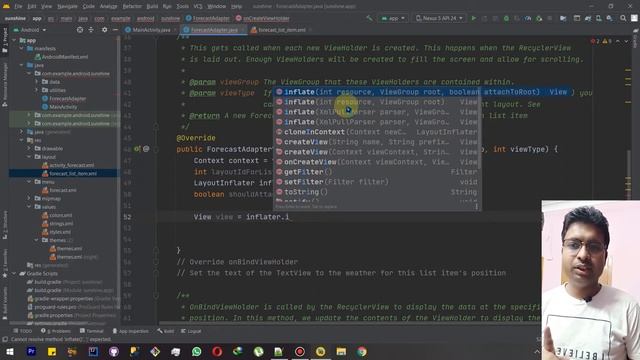This screenshot has width=640, height=360.
Task: Collapse the layout folder
Action: click(29, 157)
